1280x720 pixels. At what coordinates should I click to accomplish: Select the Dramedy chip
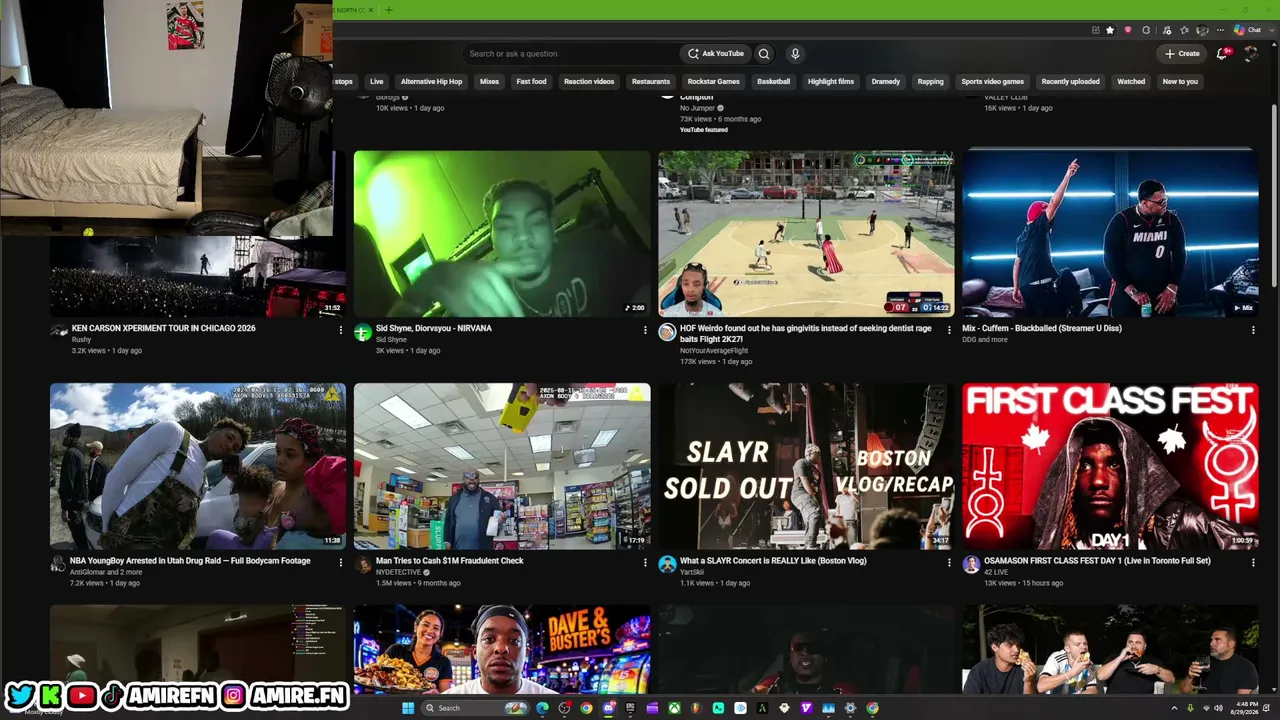tap(886, 82)
